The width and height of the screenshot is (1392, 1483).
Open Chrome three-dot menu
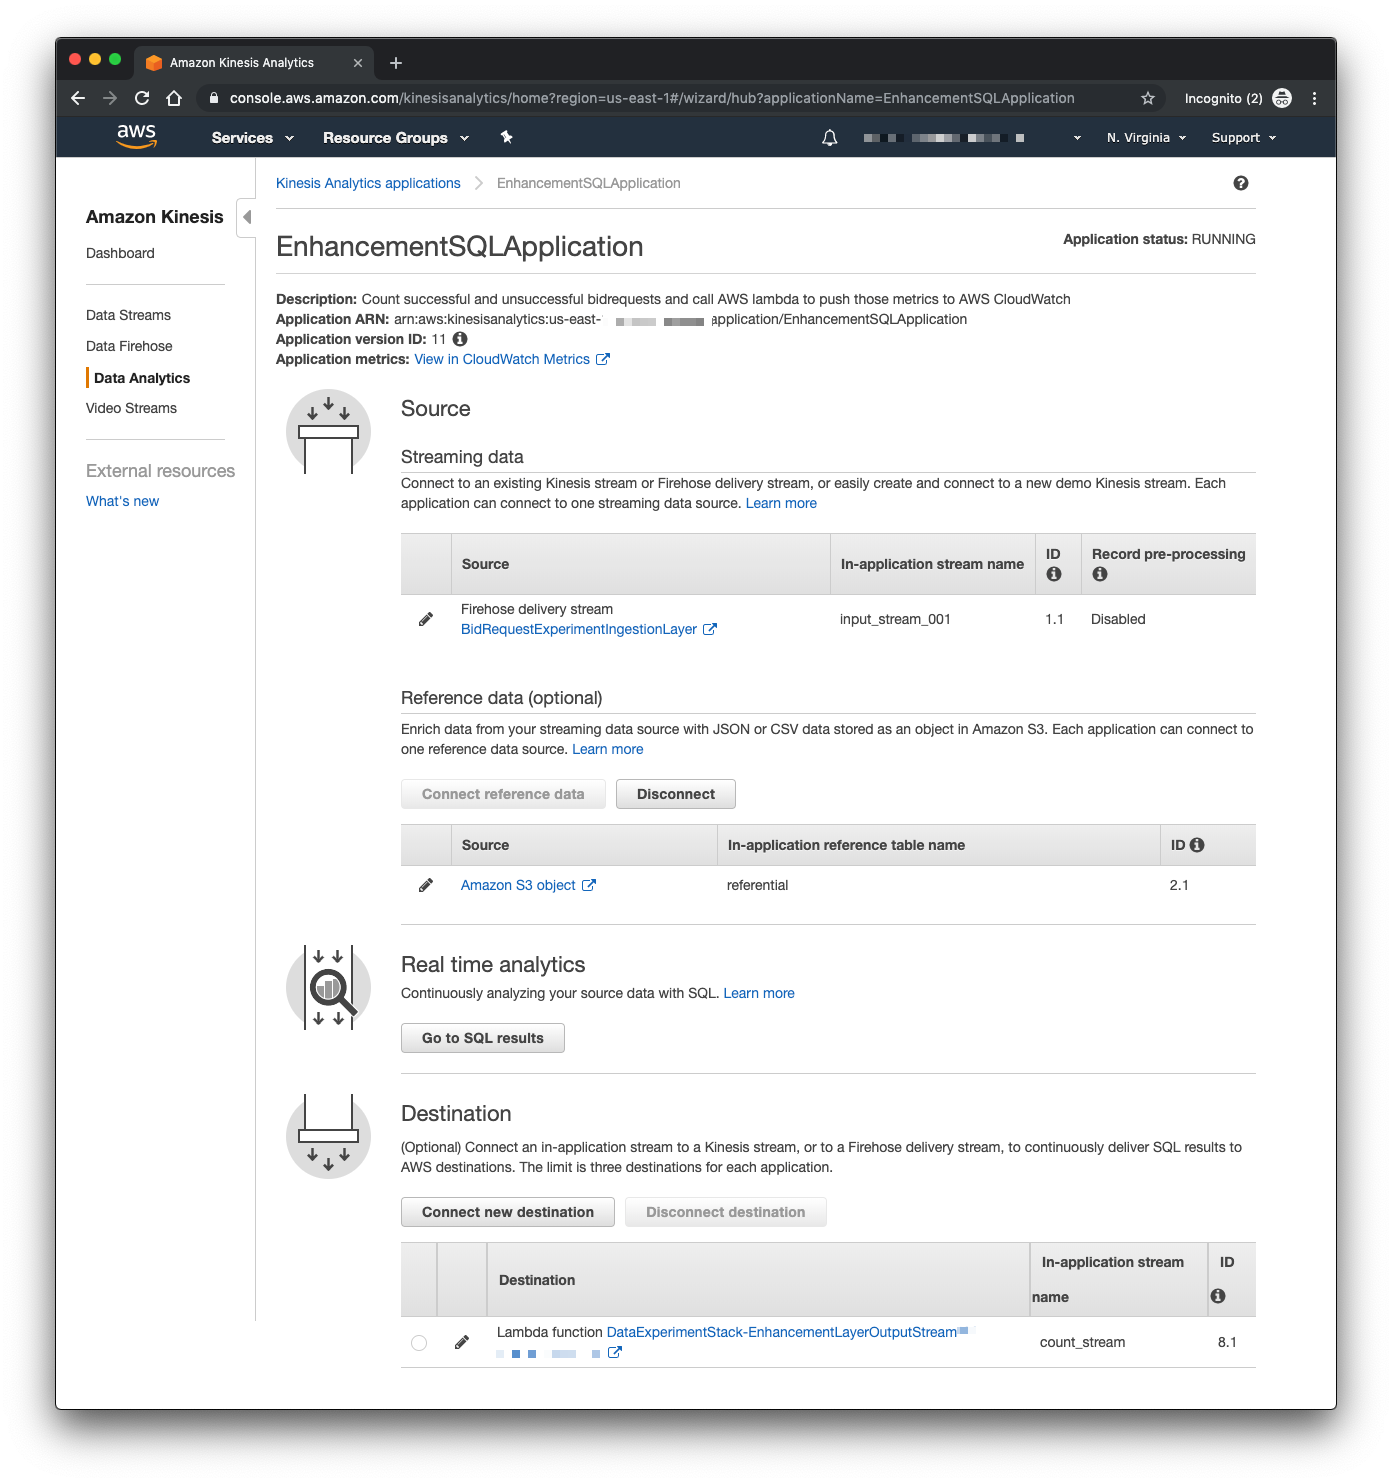1314,98
